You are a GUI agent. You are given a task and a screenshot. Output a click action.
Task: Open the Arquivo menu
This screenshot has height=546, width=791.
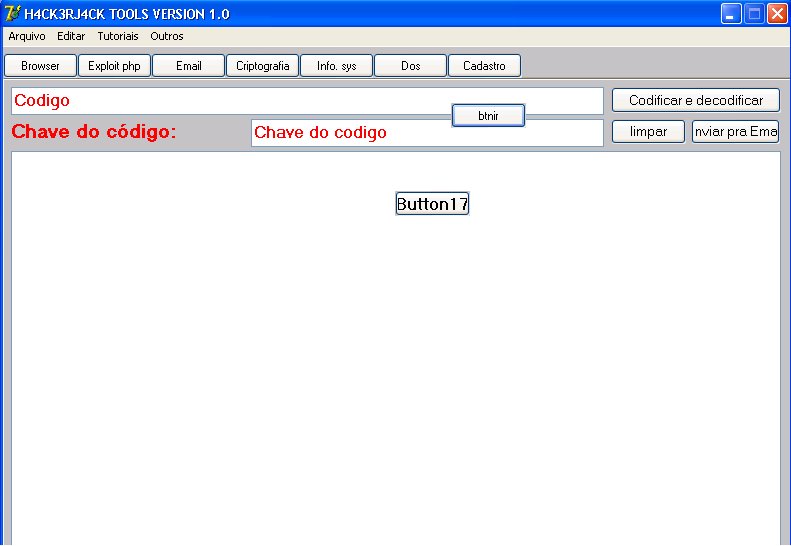coord(27,36)
